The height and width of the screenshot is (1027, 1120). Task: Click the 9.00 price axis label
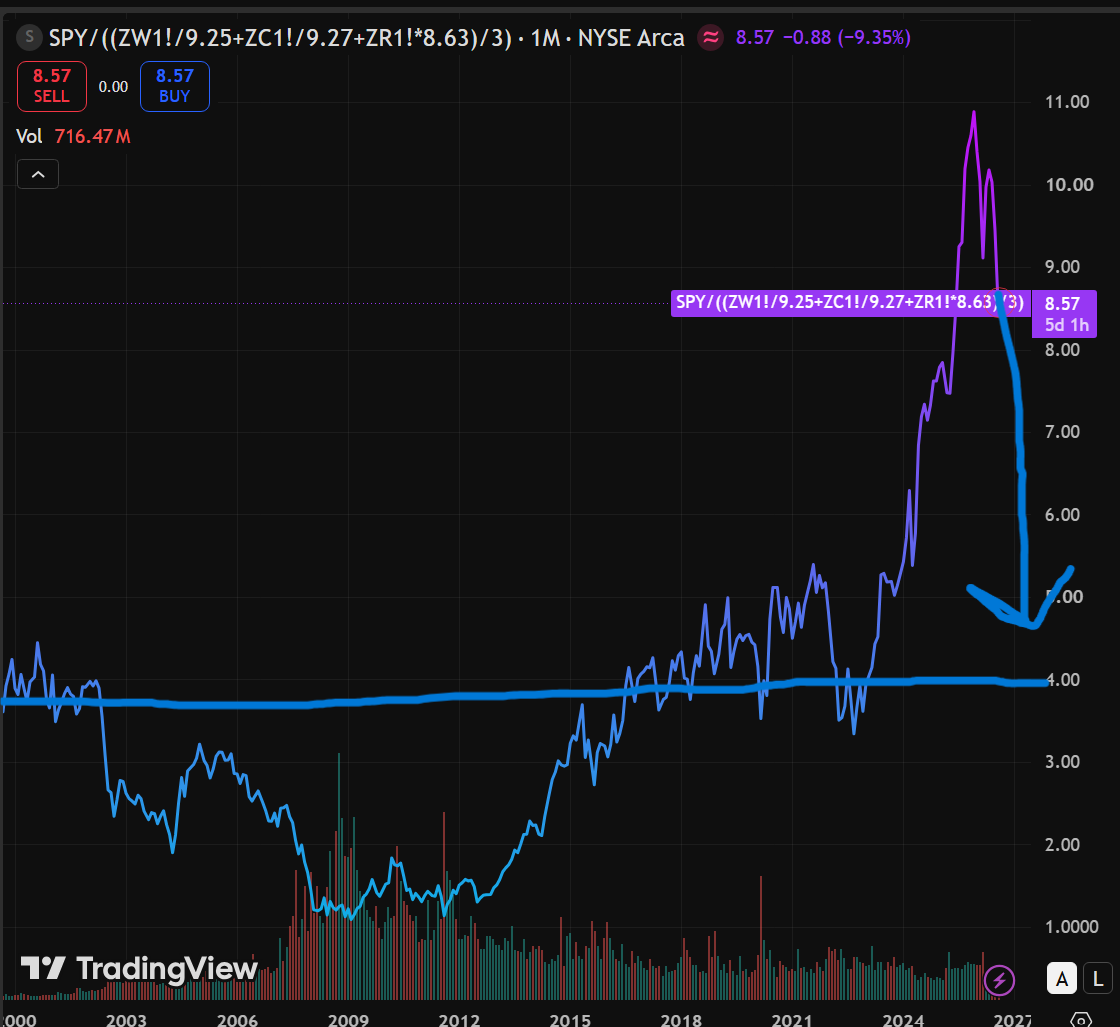[x=1062, y=267]
